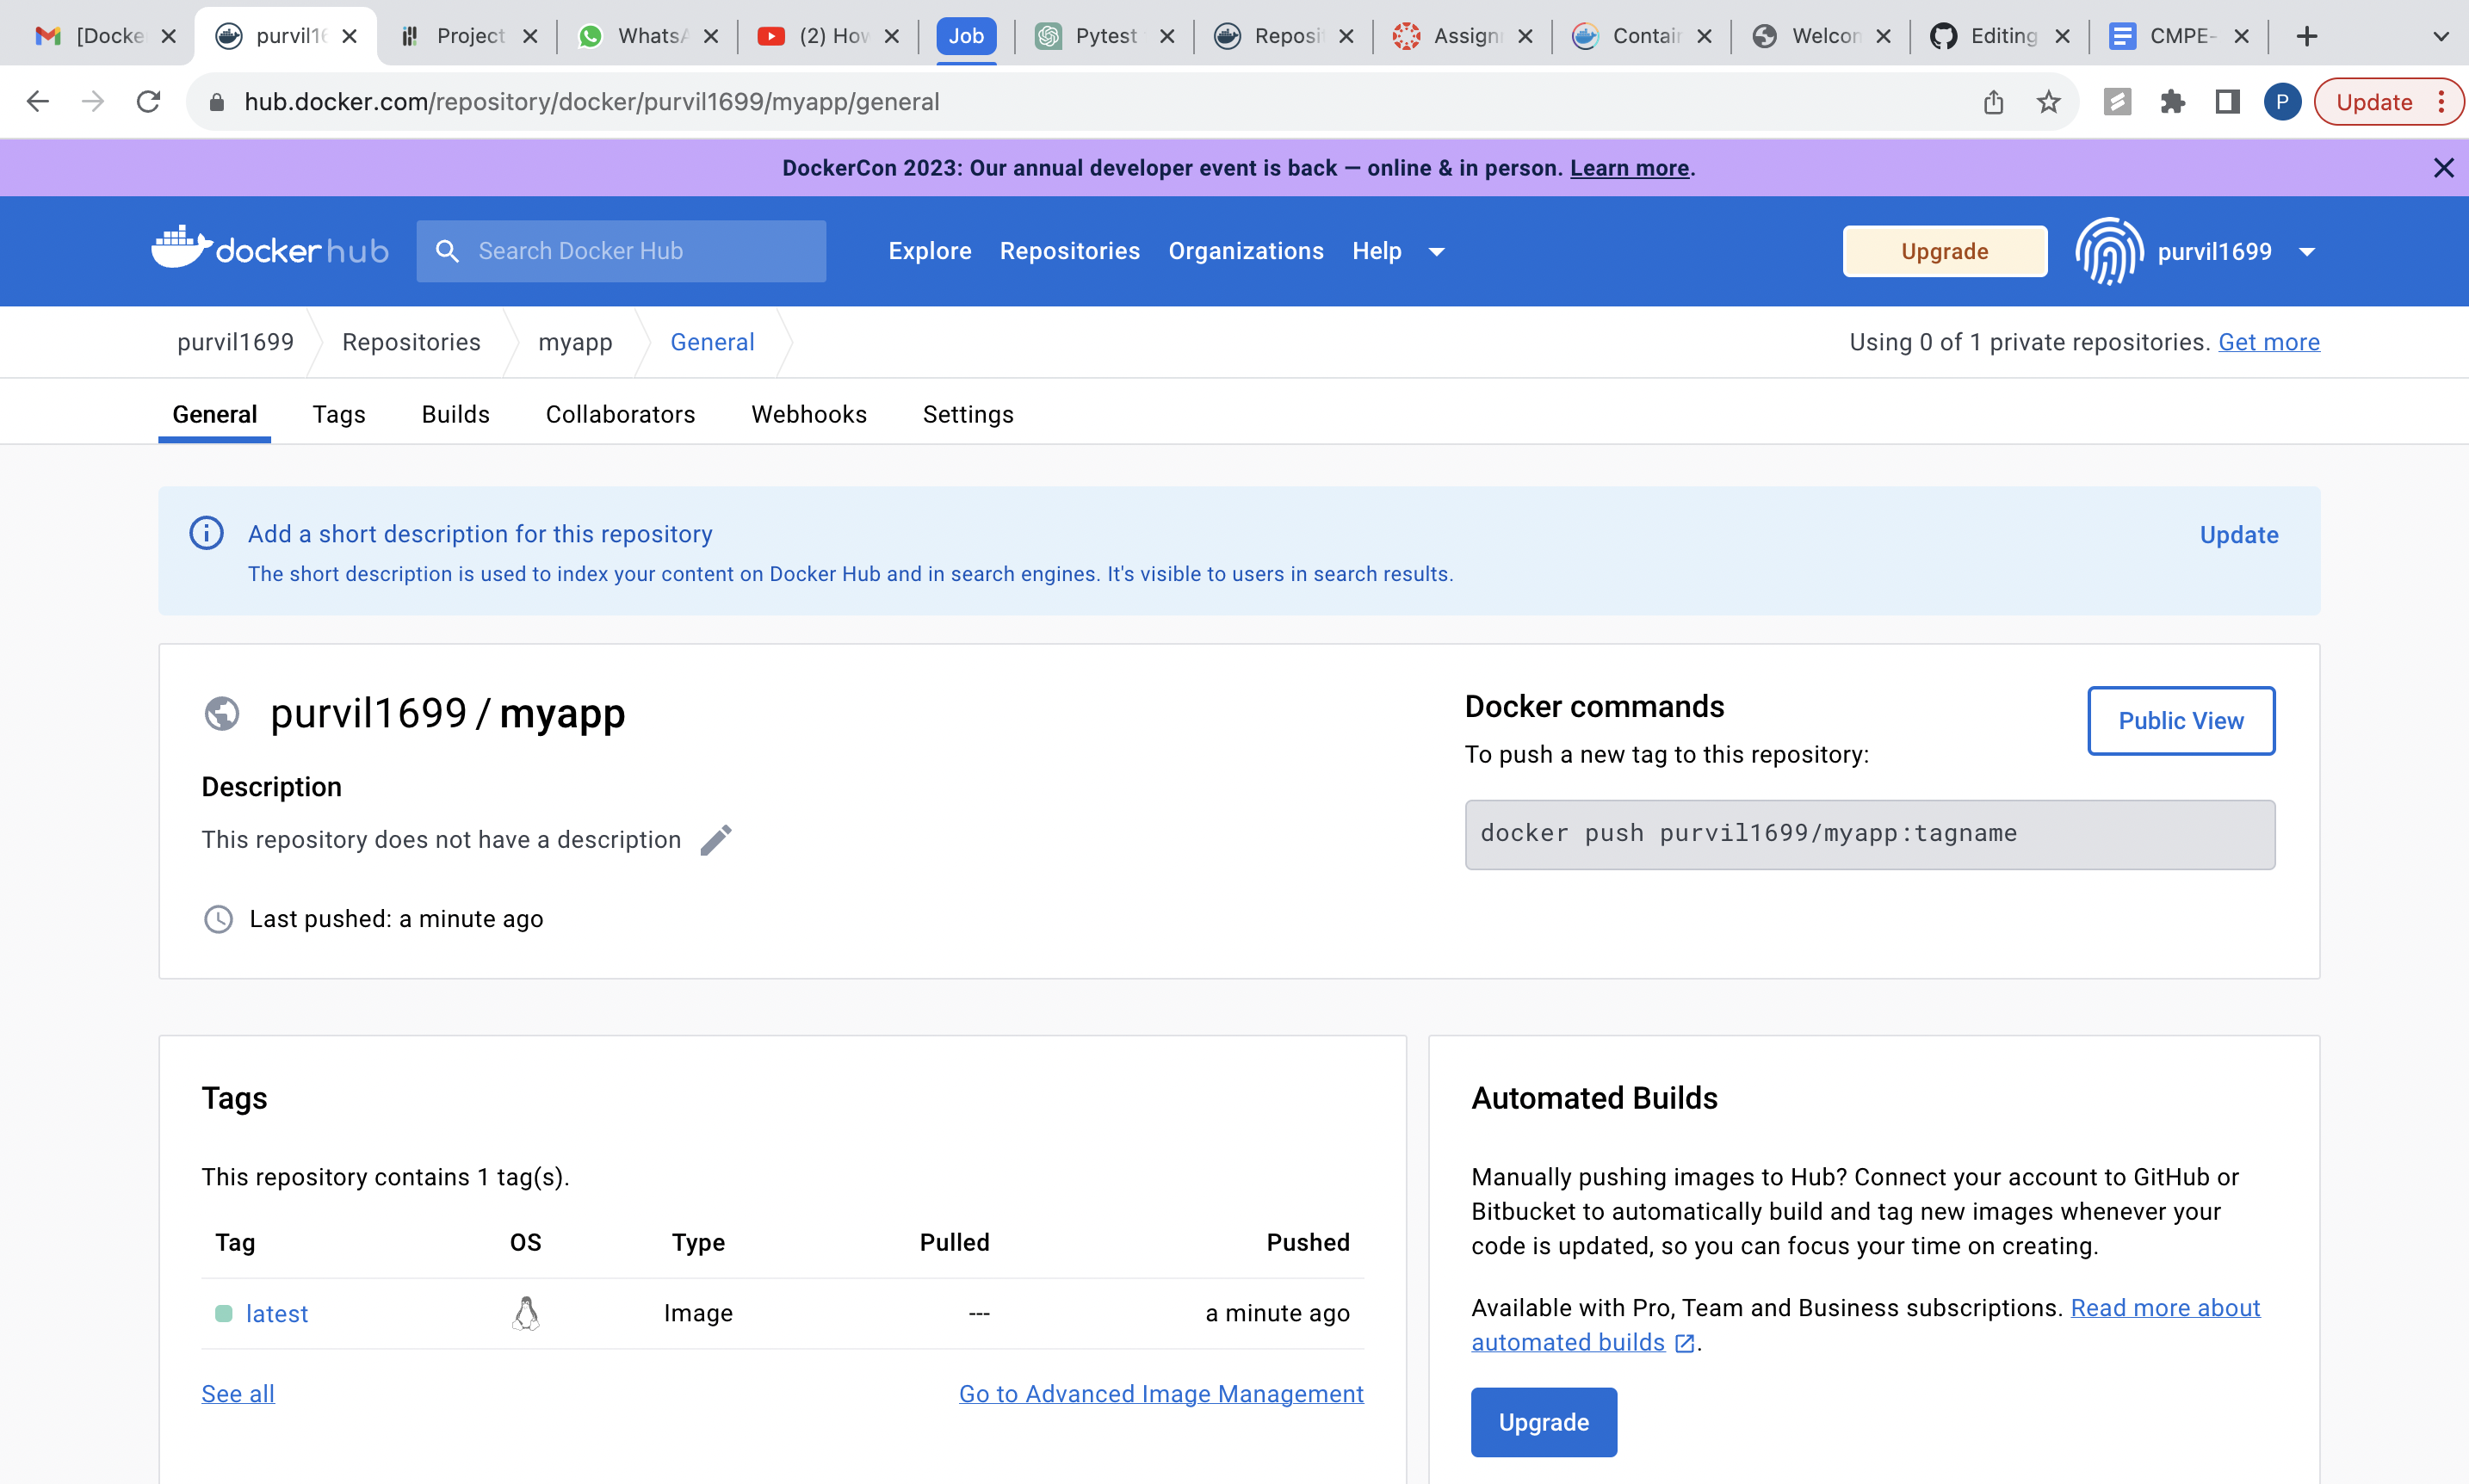This screenshot has height=1484, width=2469.
Task: Open the browser tab search chevron
Action: pos(2441,35)
